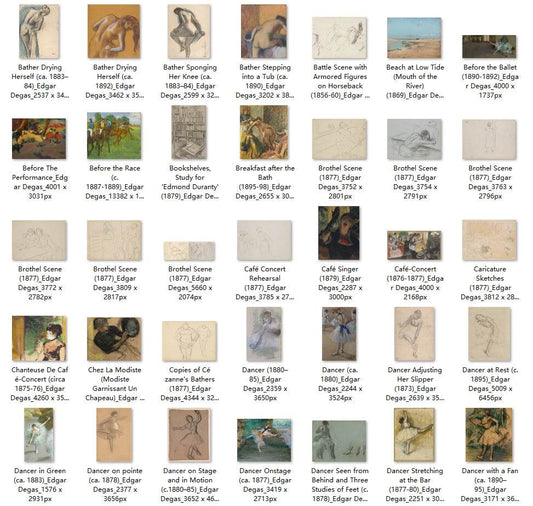The height and width of the screenshot is (506, 533).
Task: Select Battle Scene with Armored Figures on Horseback file
Action: pos(339,38)
